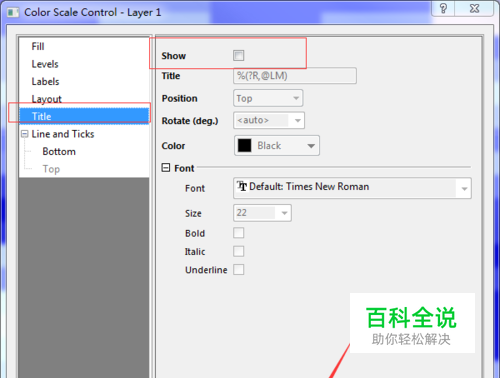
Task: Open the Color dropdown showing Black
Action: (277, 145)
